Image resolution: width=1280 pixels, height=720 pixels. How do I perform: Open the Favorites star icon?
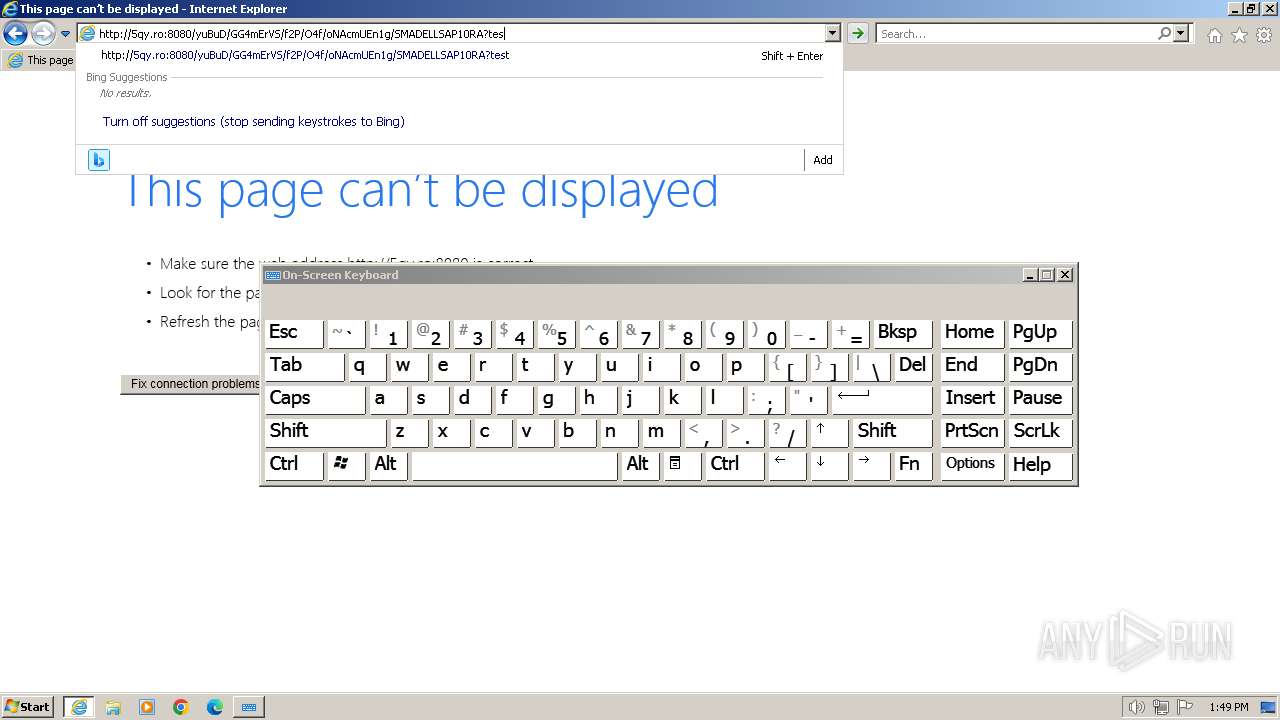(x=1239, y=35)
